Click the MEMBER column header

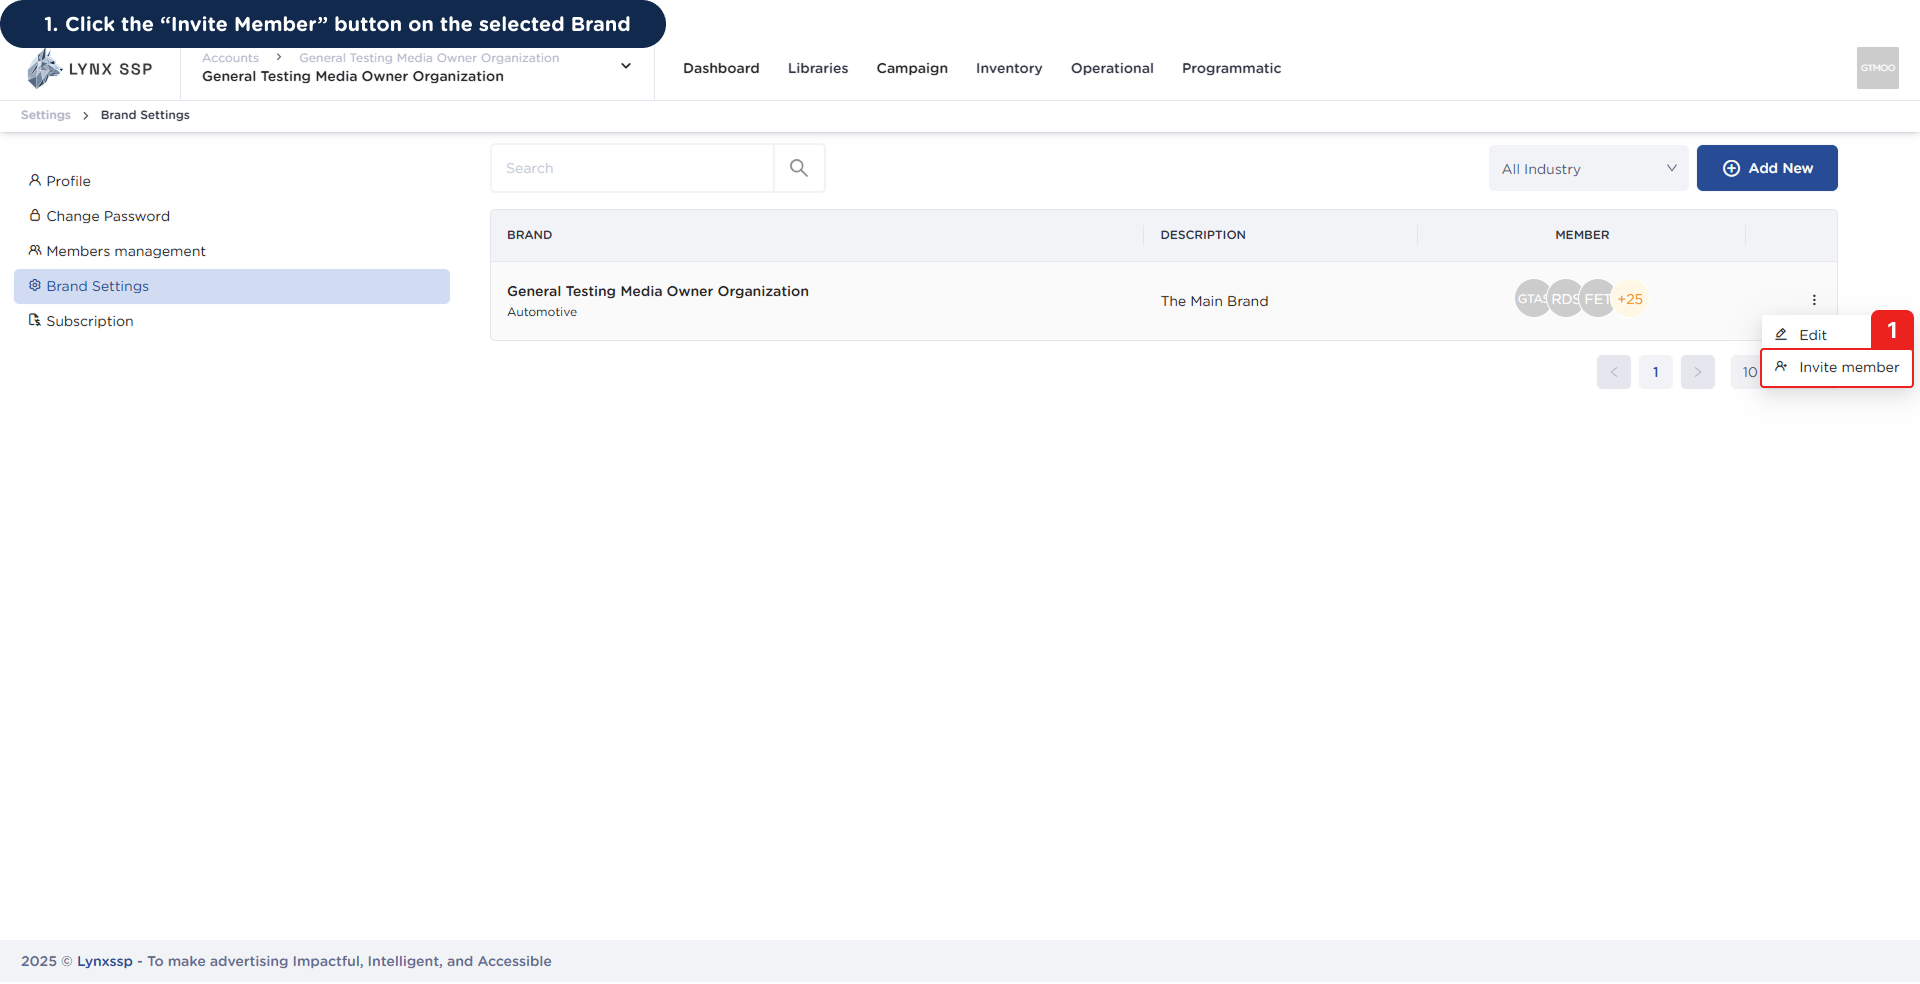1582,235
